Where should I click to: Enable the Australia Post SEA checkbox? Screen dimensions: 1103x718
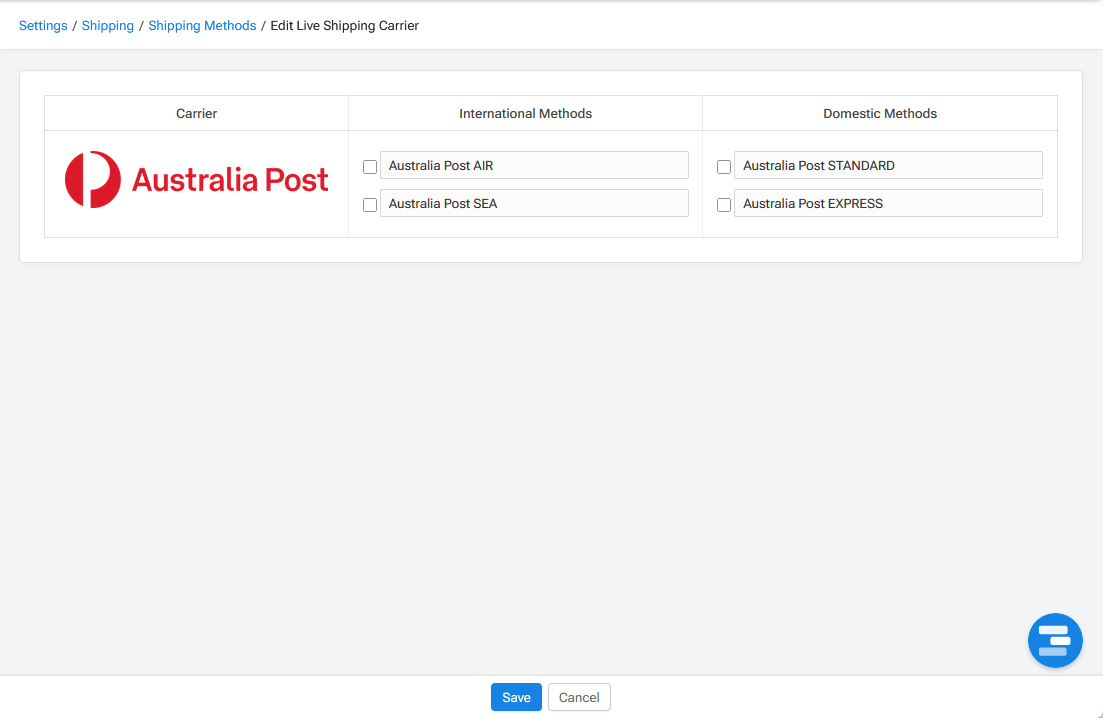369,205
